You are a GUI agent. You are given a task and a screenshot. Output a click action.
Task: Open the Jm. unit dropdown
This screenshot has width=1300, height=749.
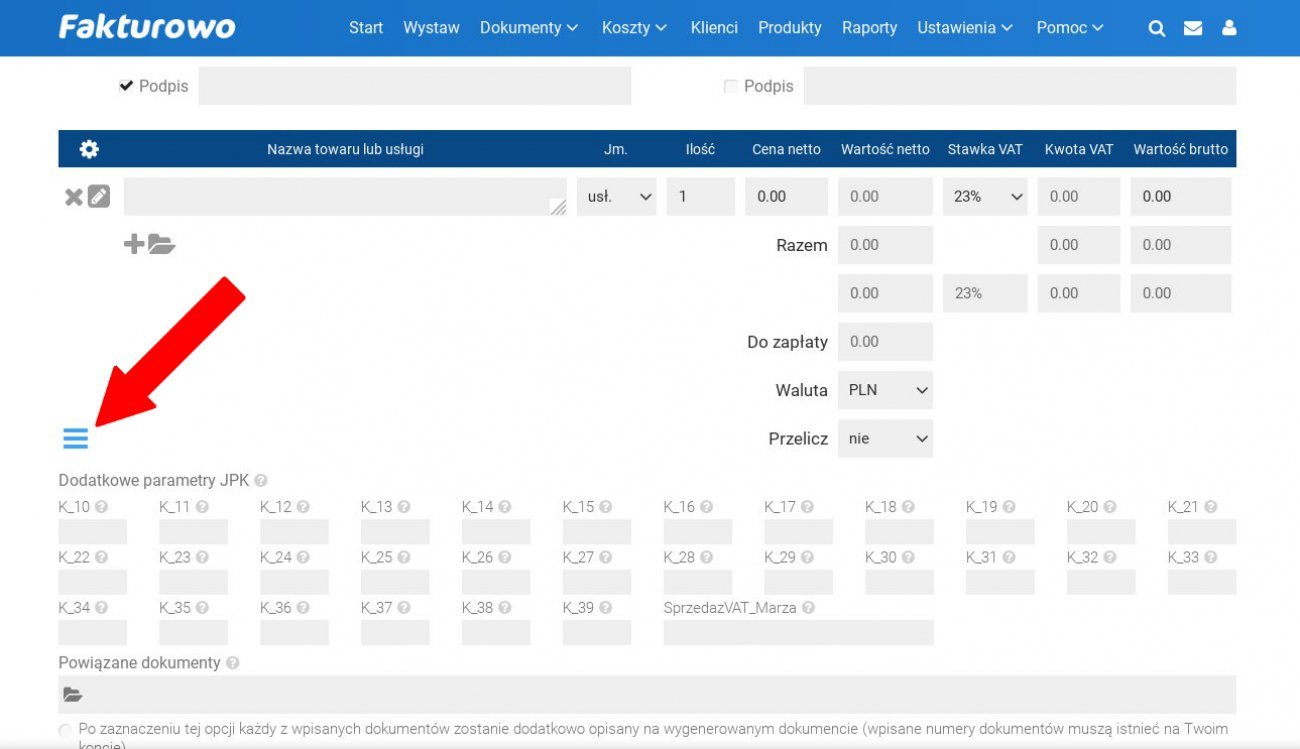point(616,197)
